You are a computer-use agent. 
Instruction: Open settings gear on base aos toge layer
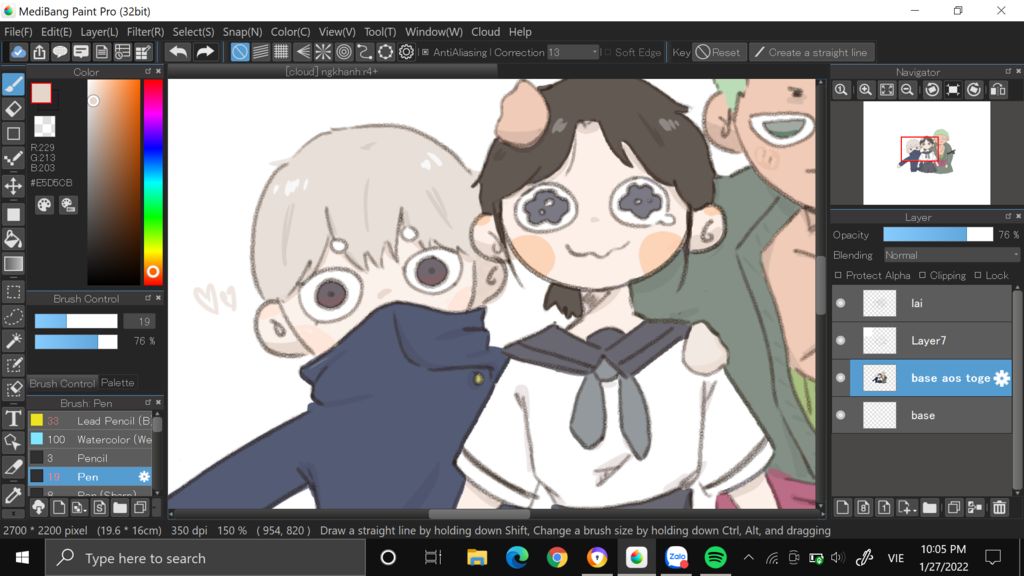click(x=1001, y=377)
